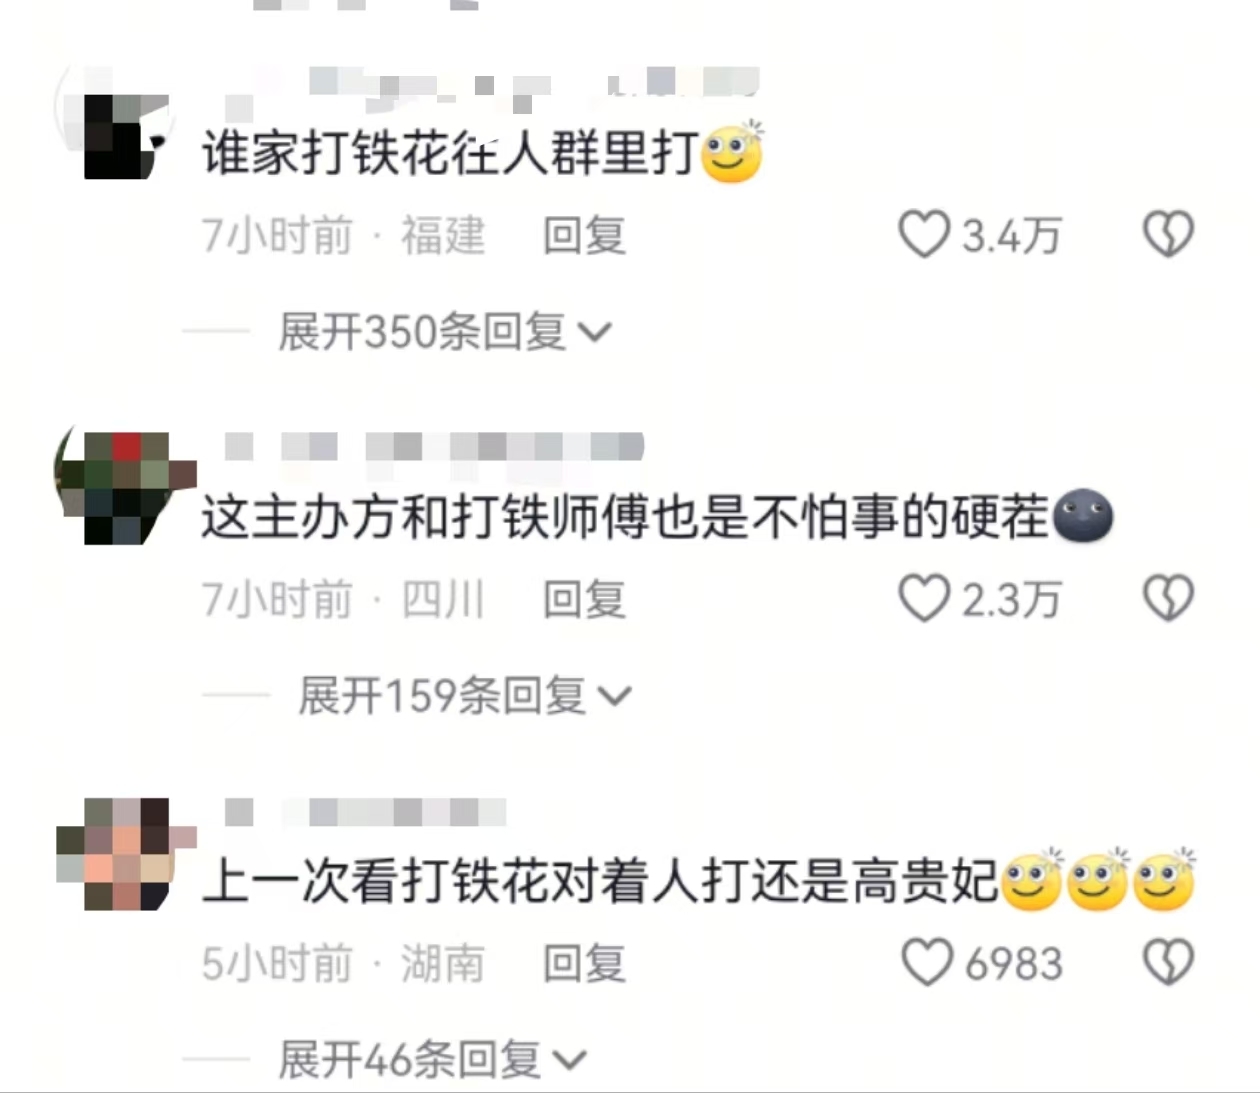Screen dimensions: 1260x1093
Task: Expand 展开350条回复 replies
Action: click(x=445, y=332)
